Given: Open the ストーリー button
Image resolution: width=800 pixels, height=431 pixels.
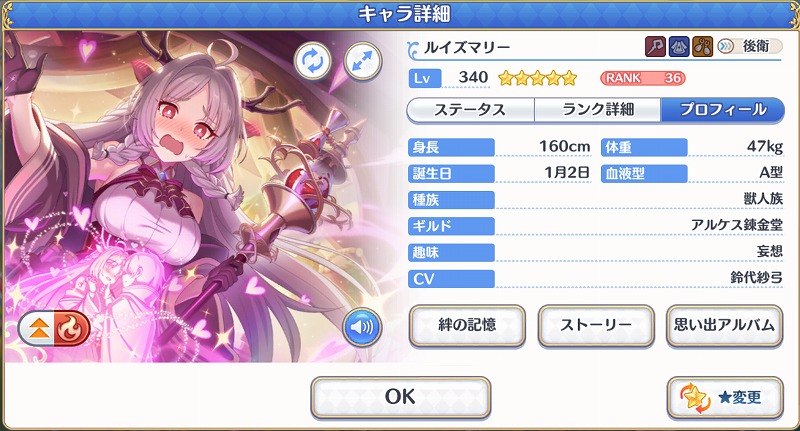Looking at the screenshot, I should (596, 325).
